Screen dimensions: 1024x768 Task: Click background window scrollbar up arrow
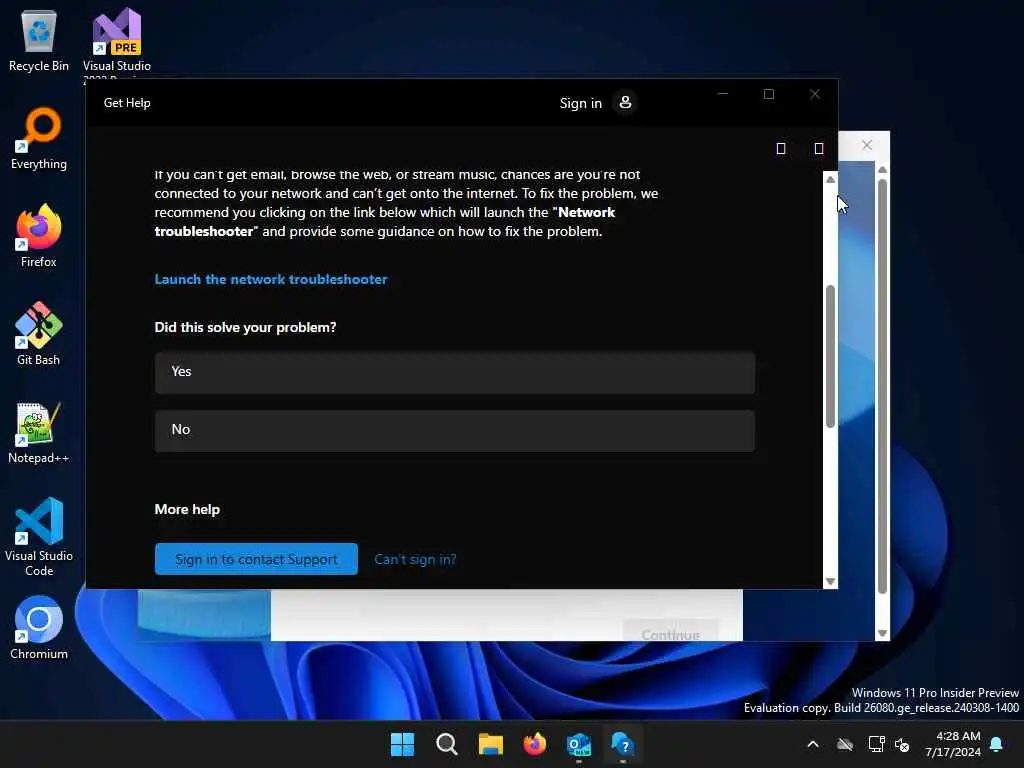tap(882, 170)
